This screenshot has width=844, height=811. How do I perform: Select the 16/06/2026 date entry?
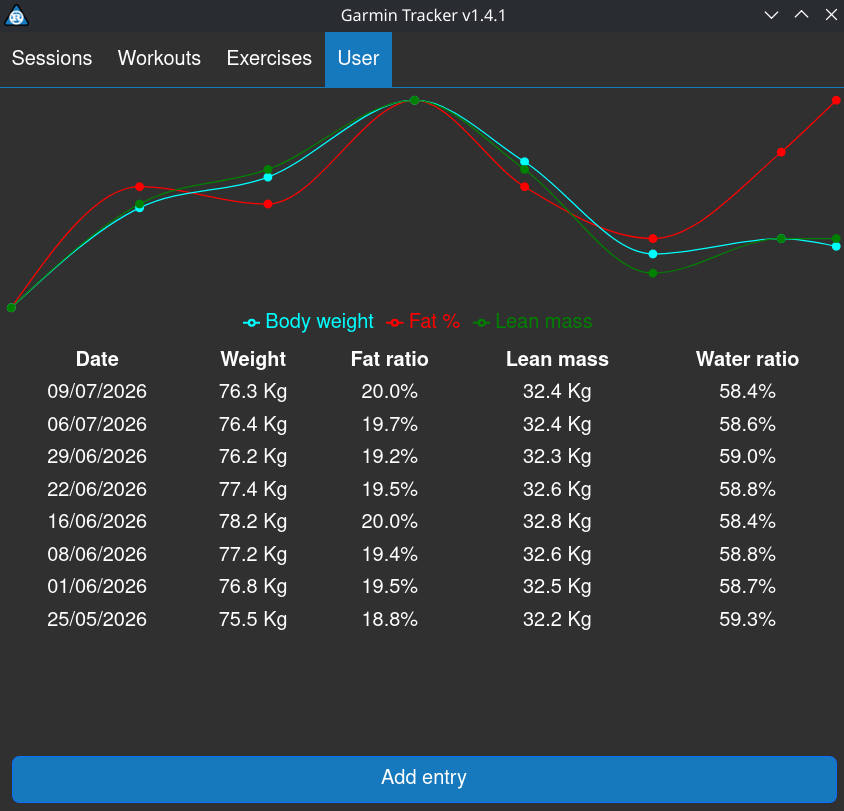click(x=97, y=521)
